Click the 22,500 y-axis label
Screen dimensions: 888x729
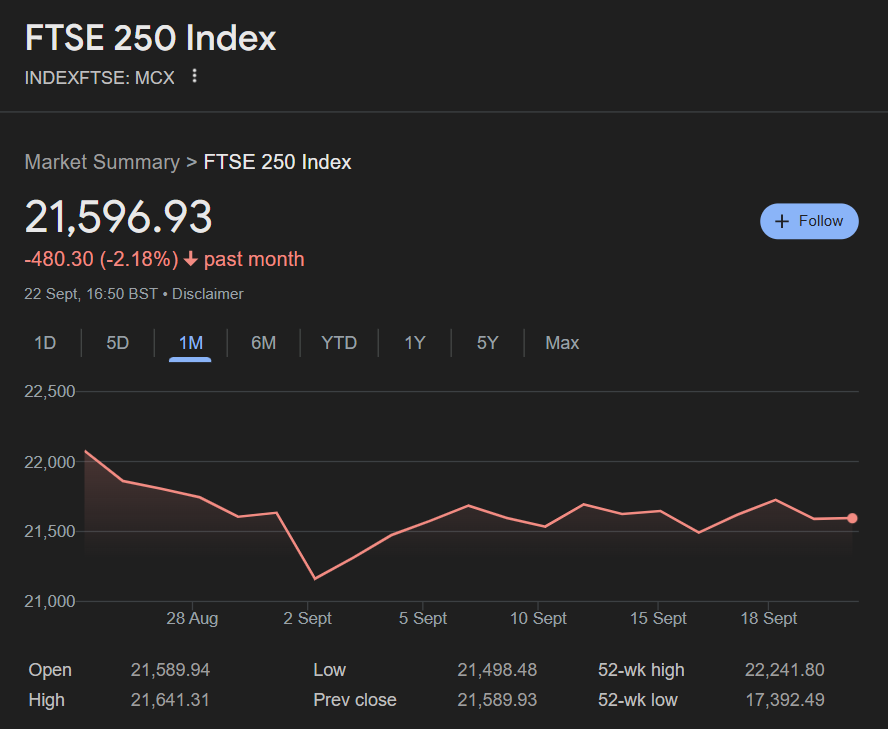tap(49, 391)
